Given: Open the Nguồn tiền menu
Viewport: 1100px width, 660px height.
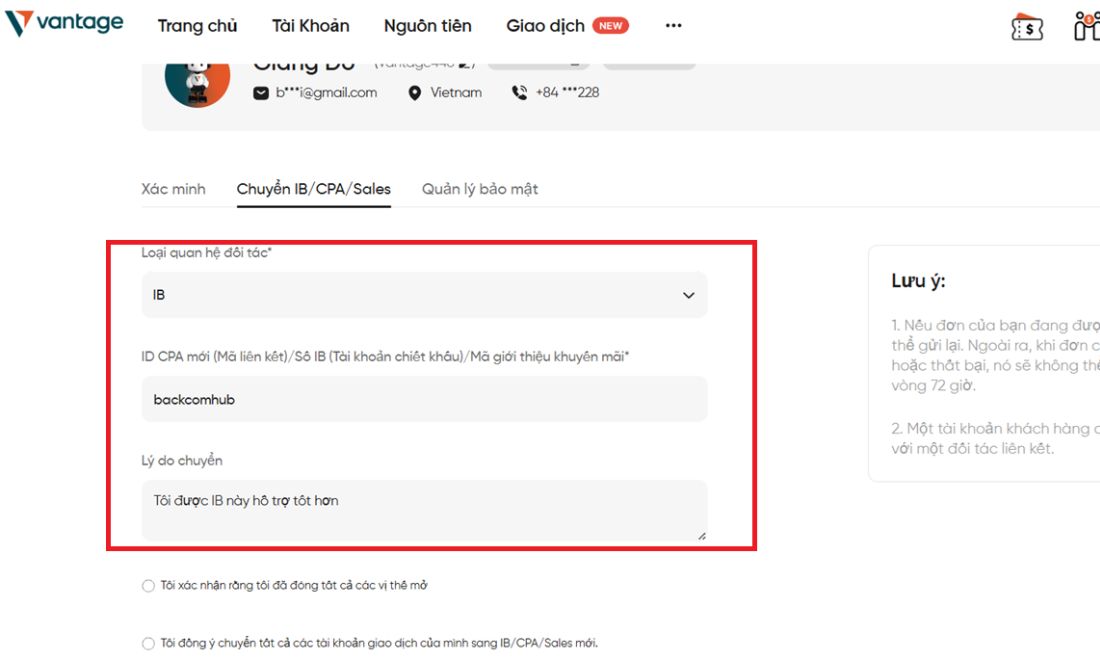Looking at the screenshot, I should [x=427, y=26].
